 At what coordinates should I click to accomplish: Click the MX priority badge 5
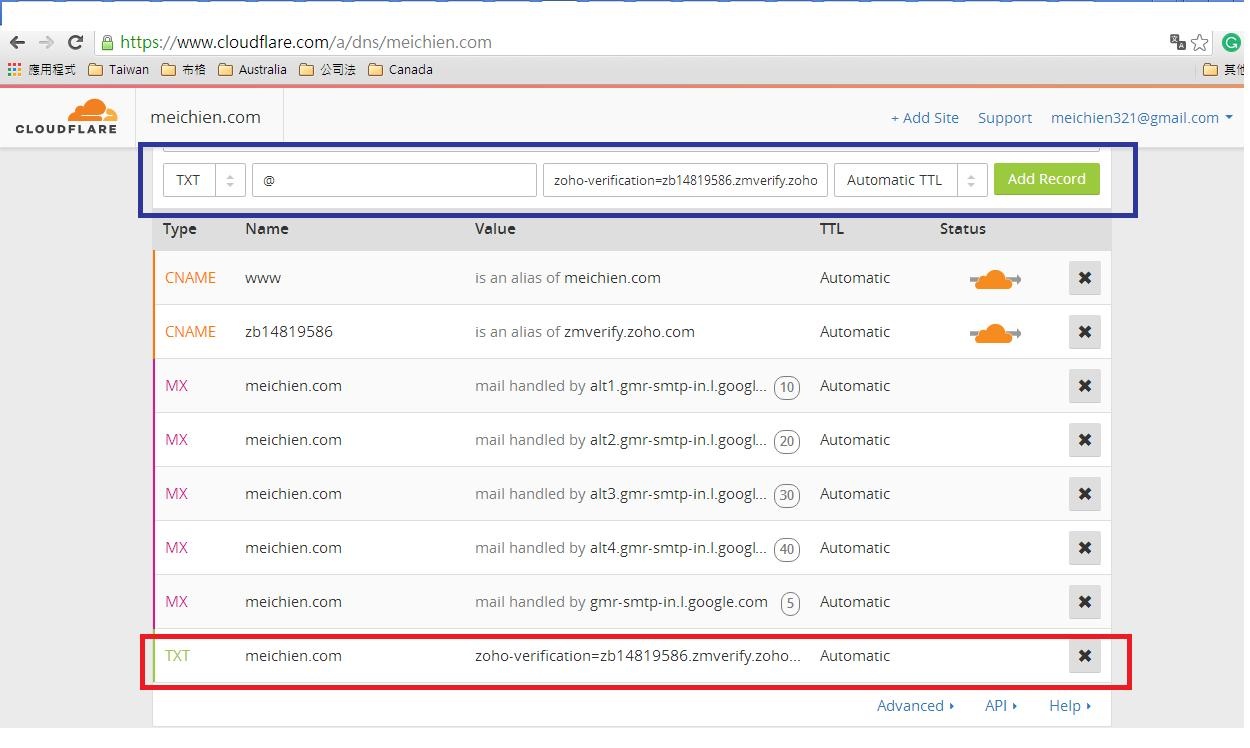coord(791,603)
